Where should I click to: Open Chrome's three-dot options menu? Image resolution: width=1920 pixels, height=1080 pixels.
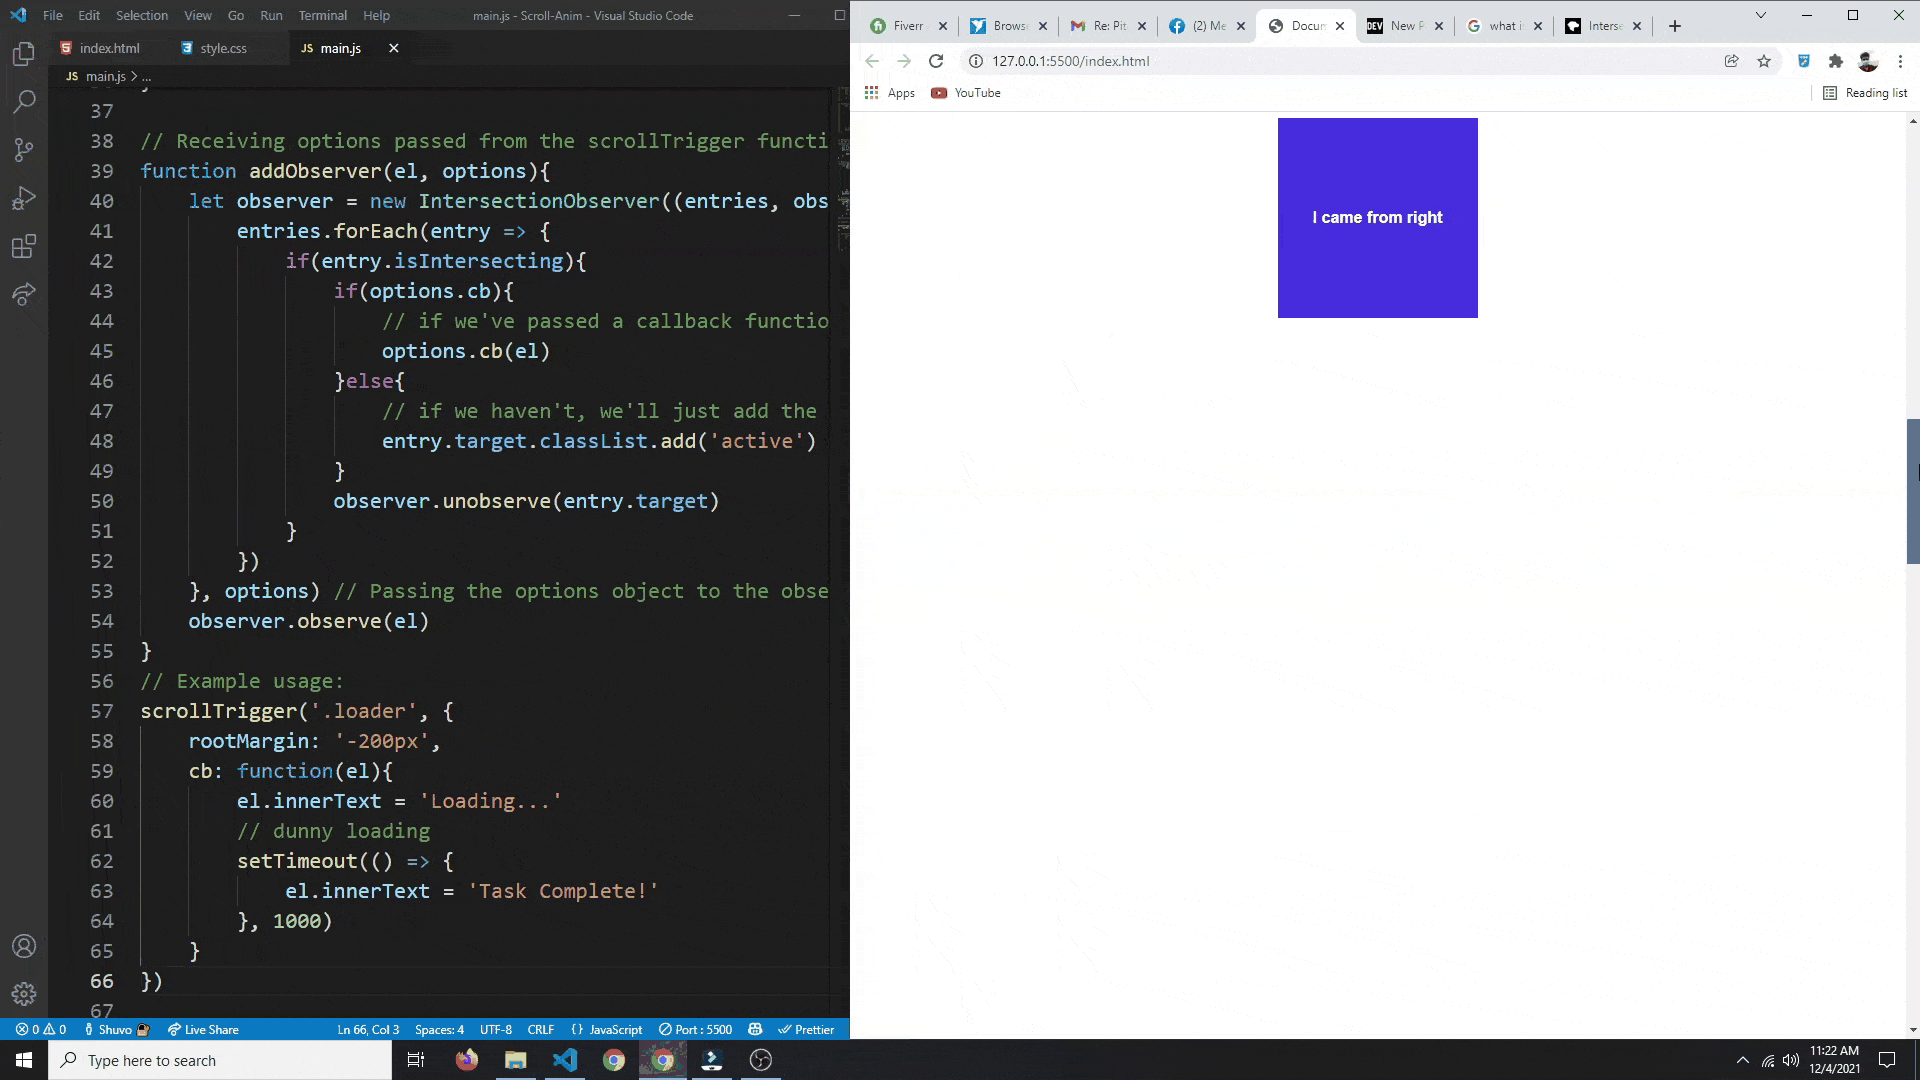(x=1901, y=61)
